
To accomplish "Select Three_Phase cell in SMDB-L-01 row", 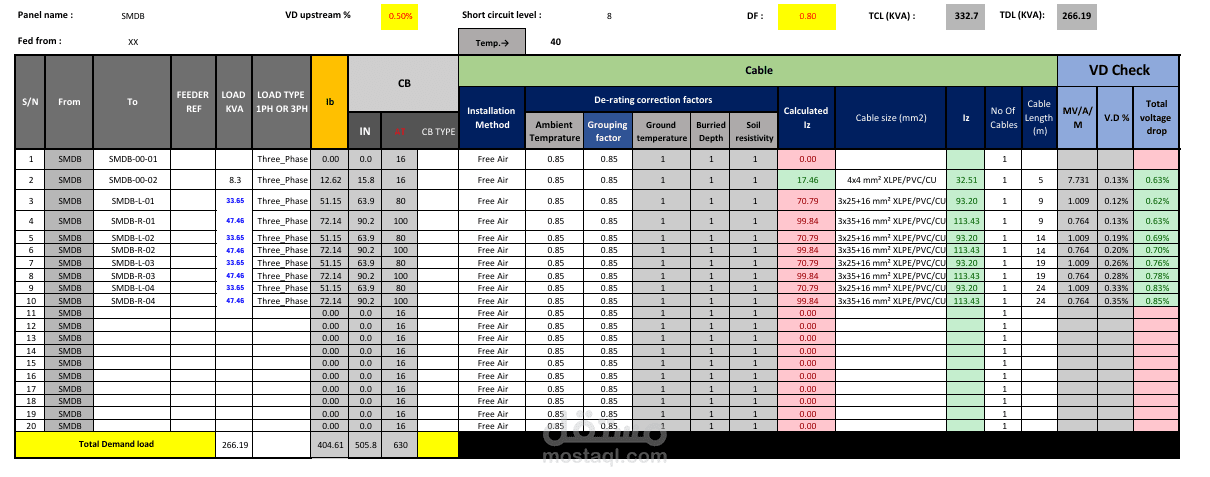I will (x=281, y=201).
